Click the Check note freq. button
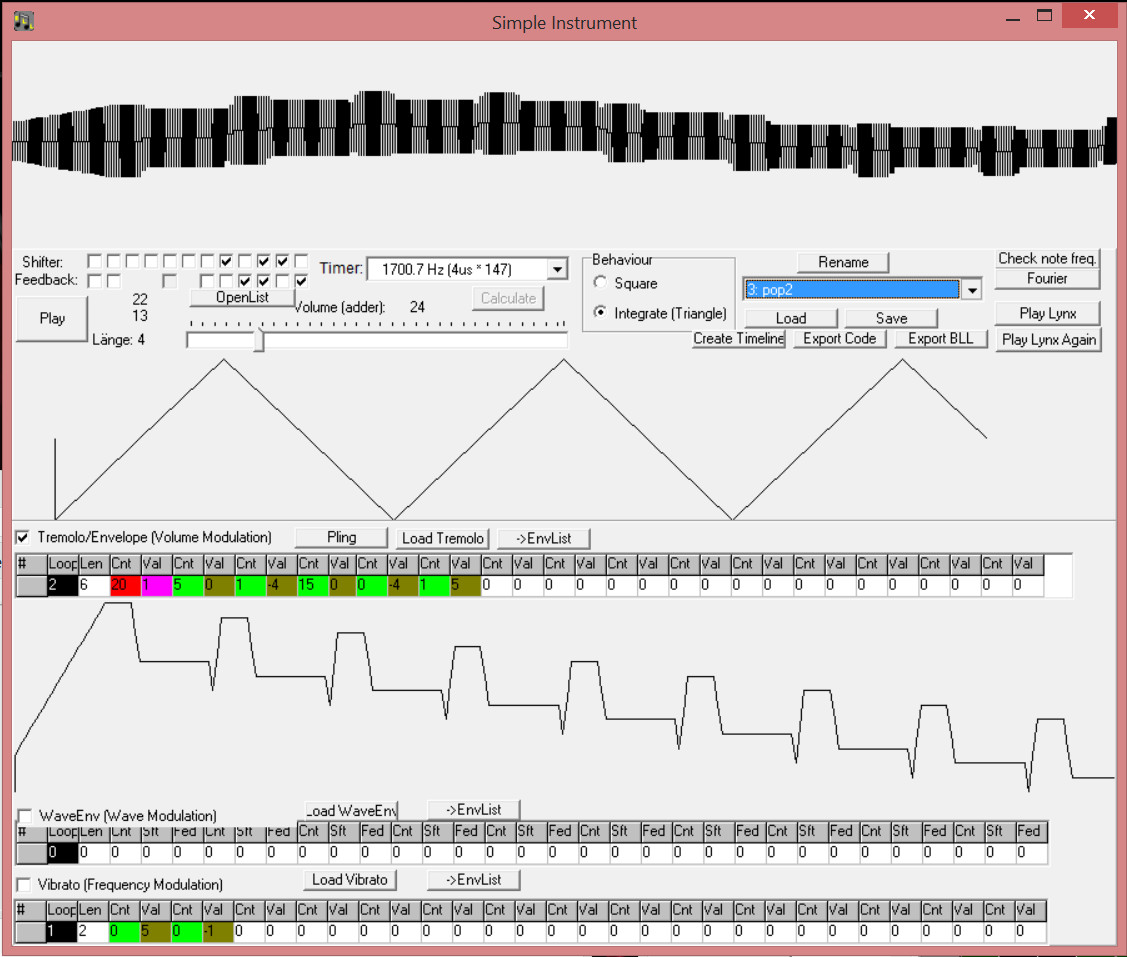Image resolution: width=1127 pixels, height=957 pixels. point(1047,258)
